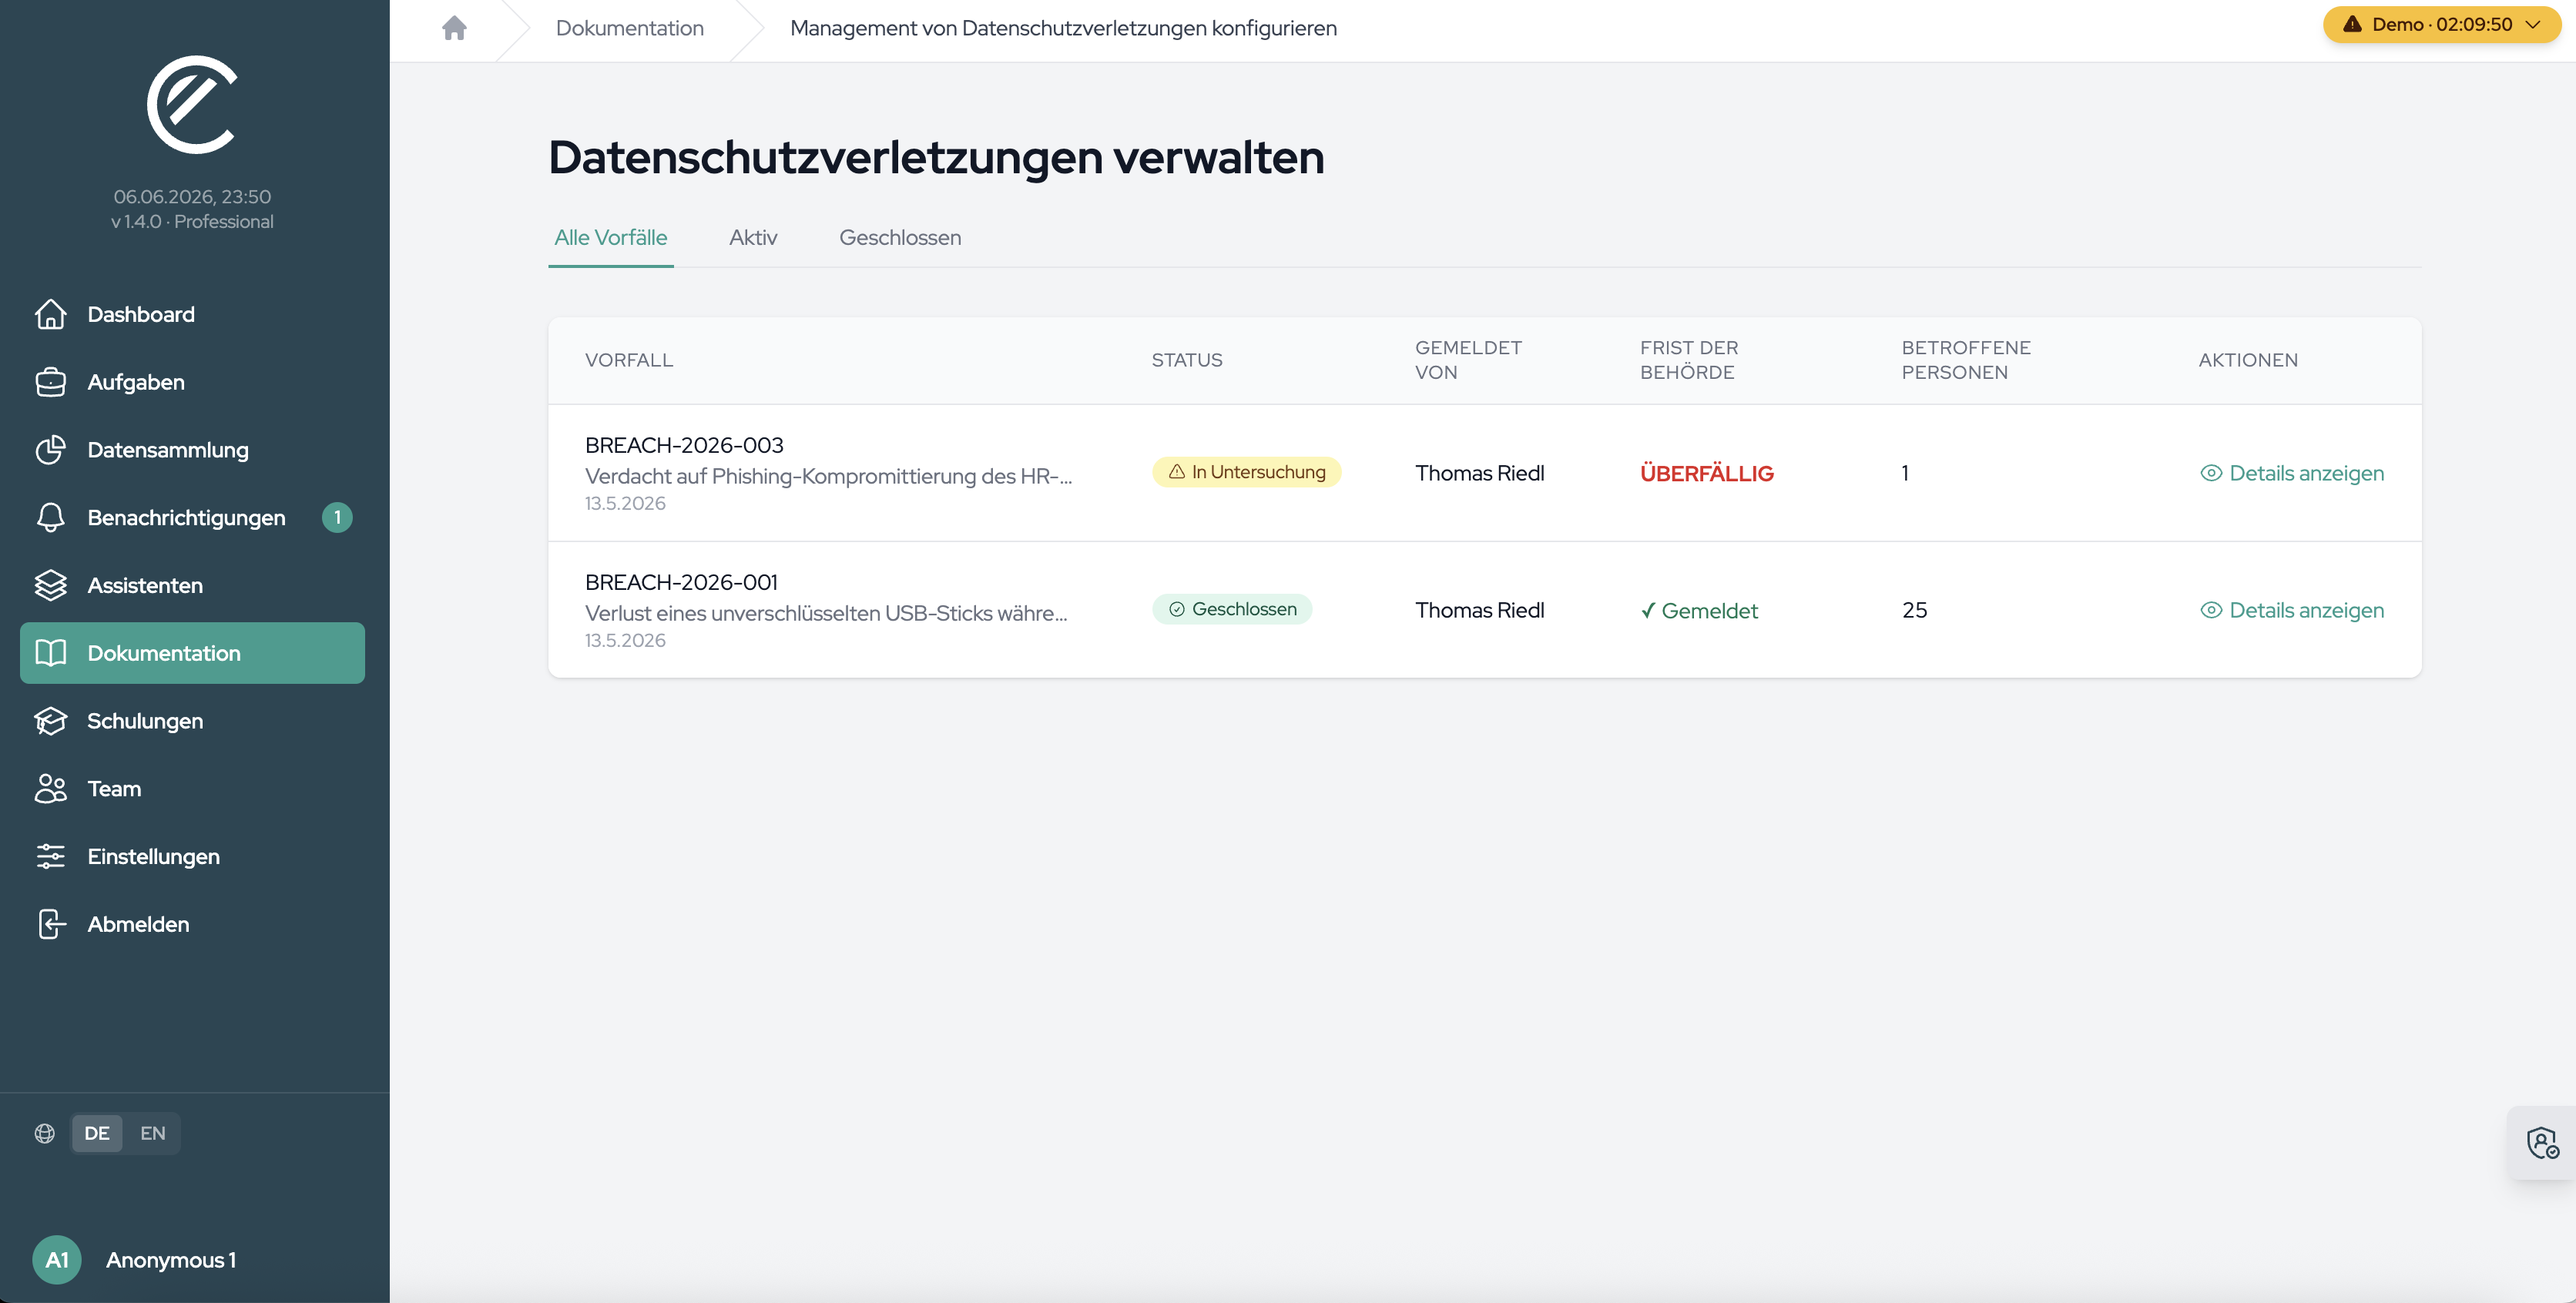2576x1303 pixels.
Task: View details for BREACH-2026-003
Action: [2292, 473]
